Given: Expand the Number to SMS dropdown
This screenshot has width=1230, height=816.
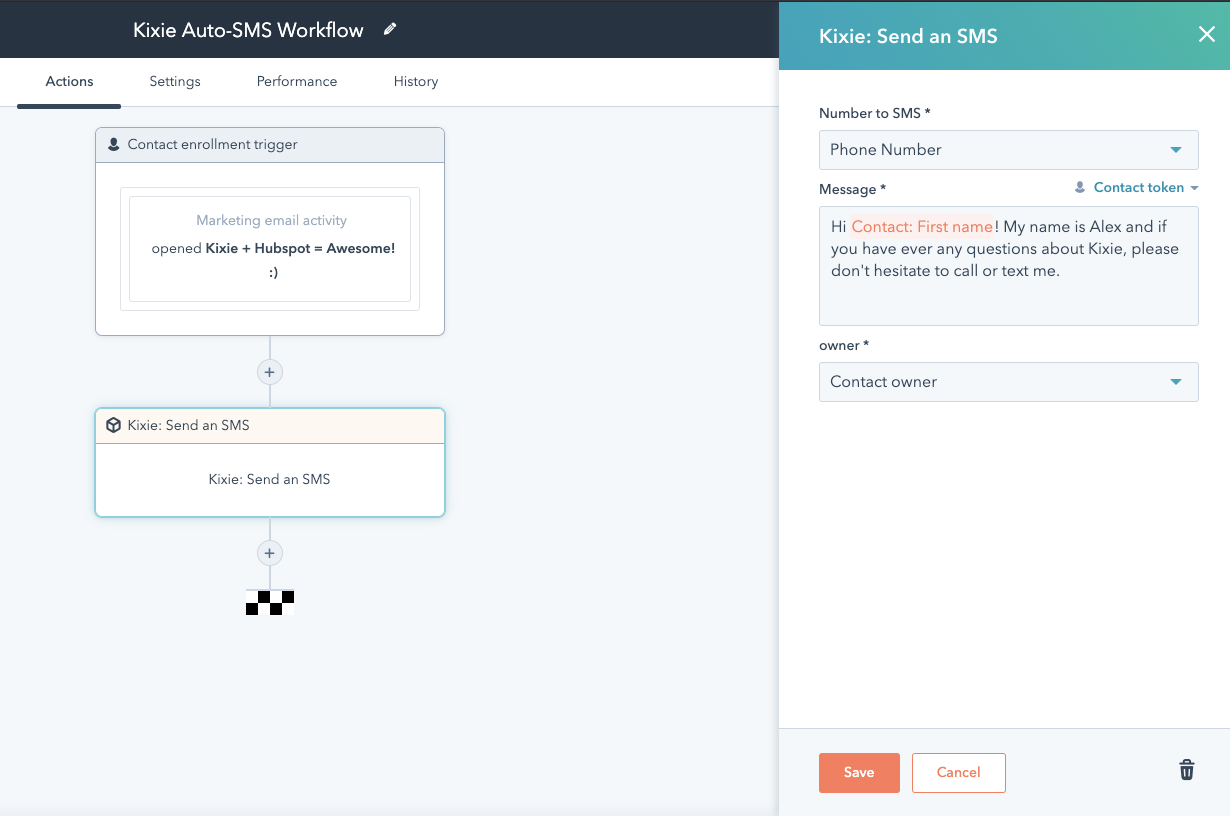Looking at the screenshot, I should click(x=1008, y=150).
